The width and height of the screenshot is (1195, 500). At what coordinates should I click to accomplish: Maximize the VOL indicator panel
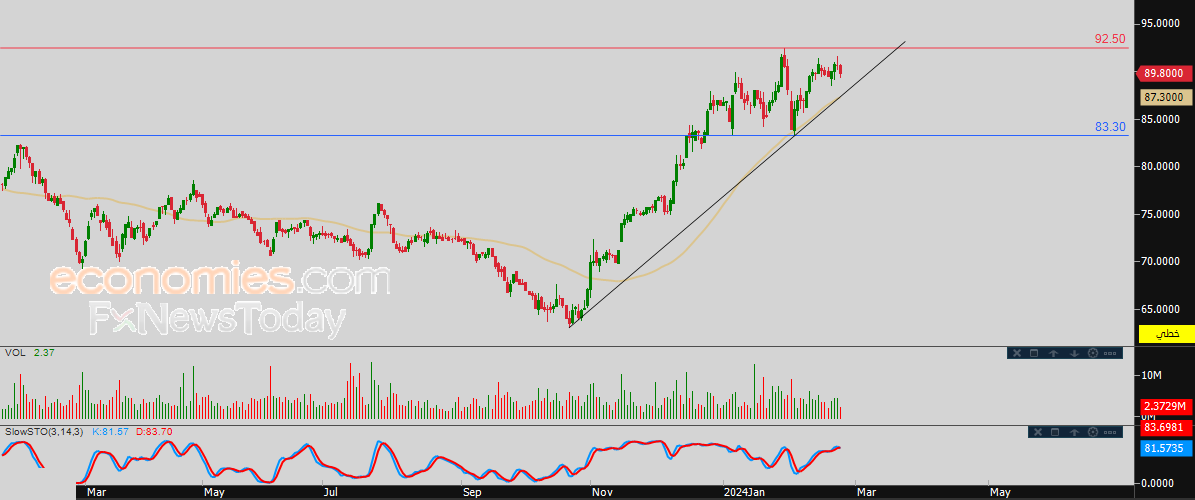point(1034,353)
